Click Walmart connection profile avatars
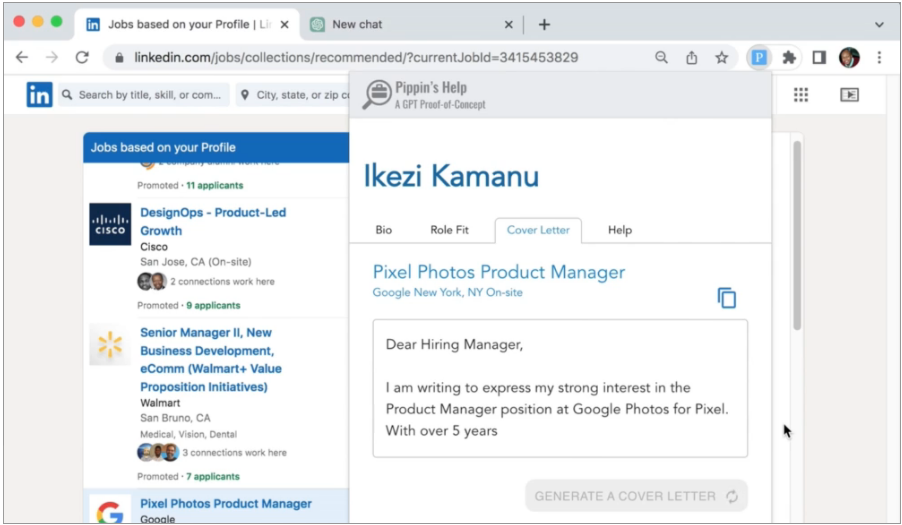902x525 pixels. point(158,453)
